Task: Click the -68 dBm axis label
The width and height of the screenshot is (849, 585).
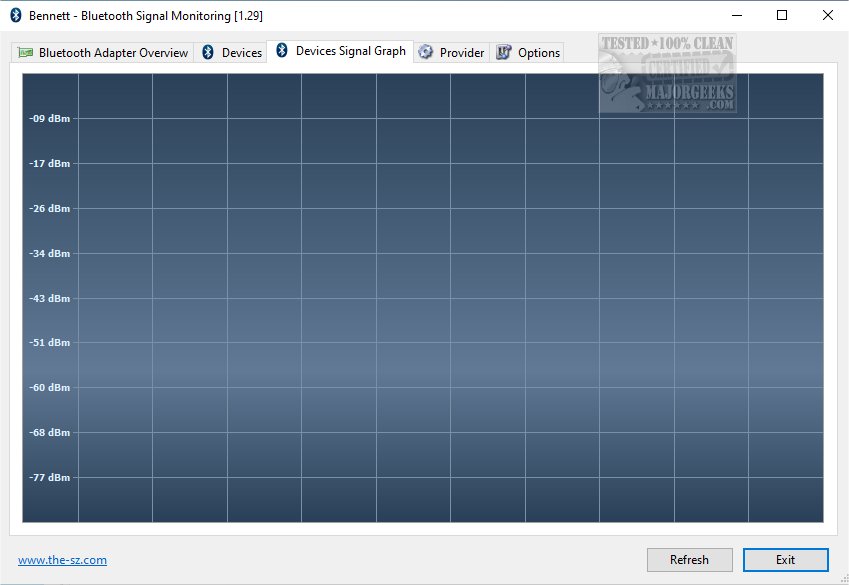Action: point(50,432)
